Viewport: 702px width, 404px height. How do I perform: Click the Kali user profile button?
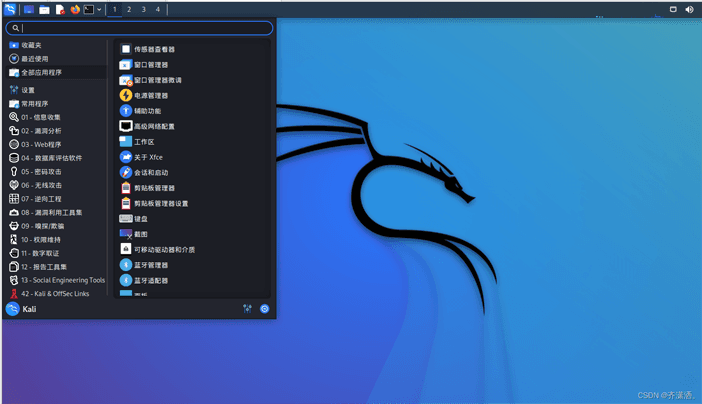21,309
